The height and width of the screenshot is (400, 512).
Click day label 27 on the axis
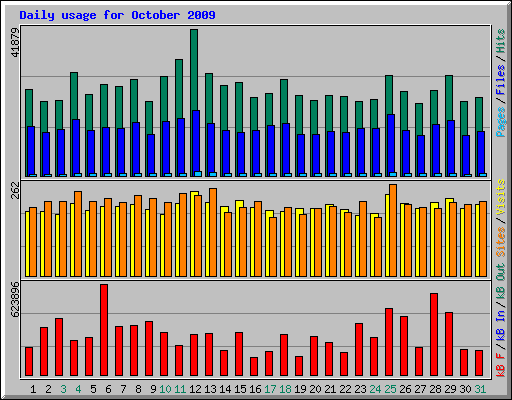coord(420,389)
